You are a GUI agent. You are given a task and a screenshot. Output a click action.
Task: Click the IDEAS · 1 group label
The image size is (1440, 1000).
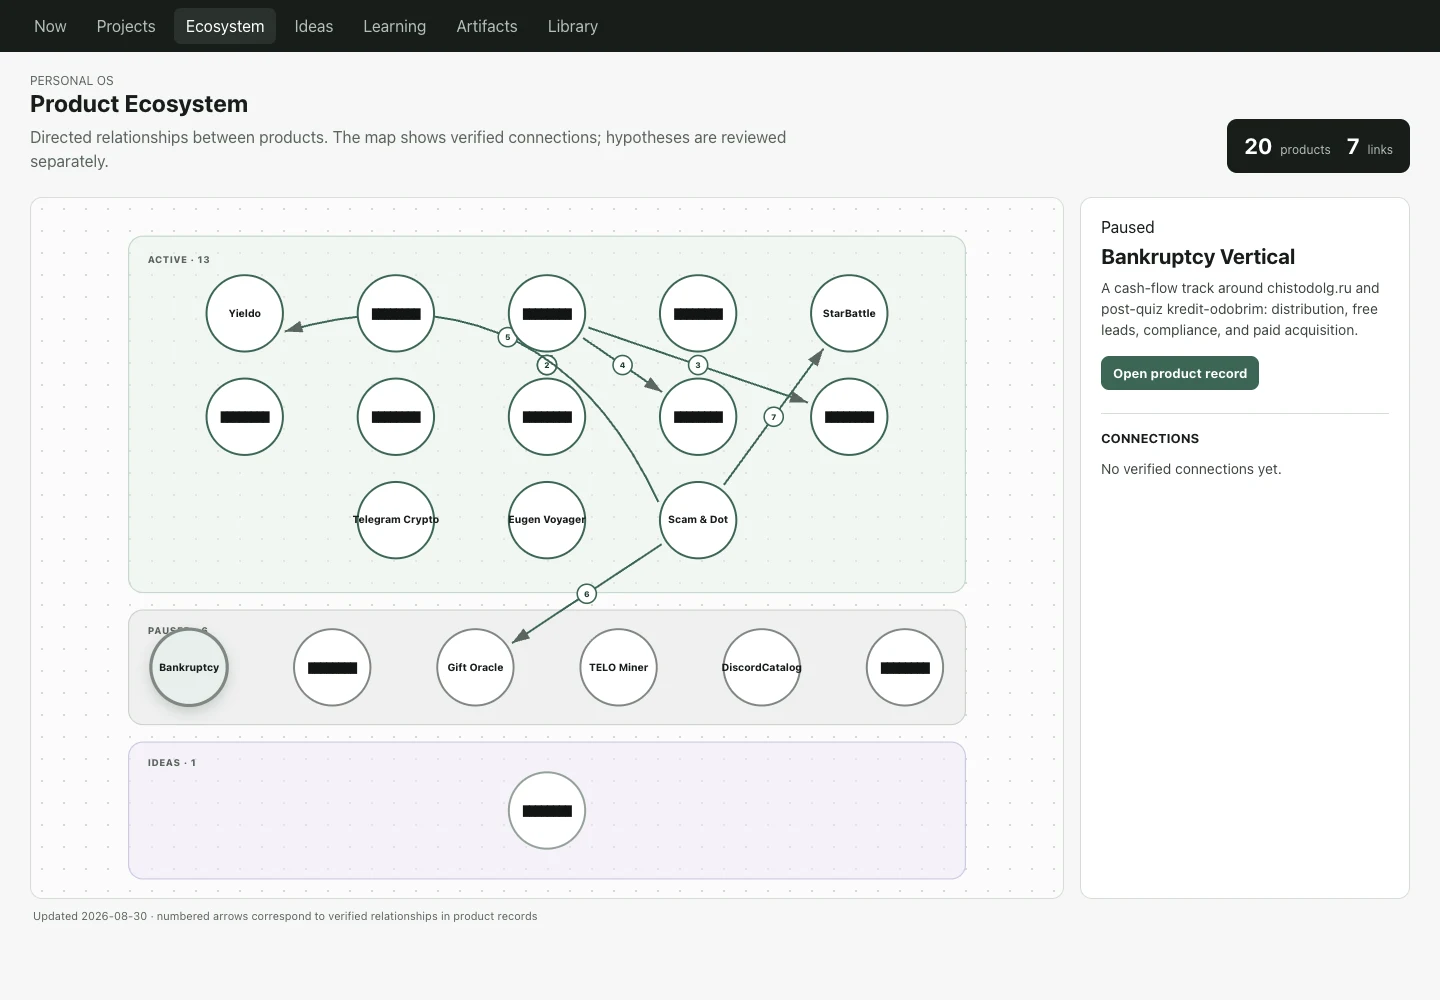[172, 763]
